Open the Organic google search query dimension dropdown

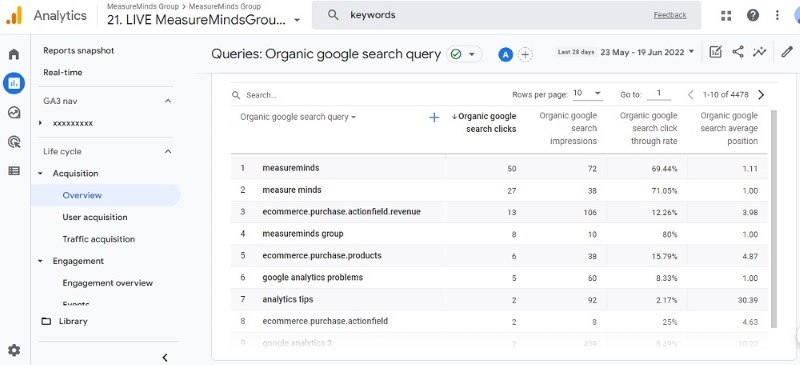(x=298, y=117)
